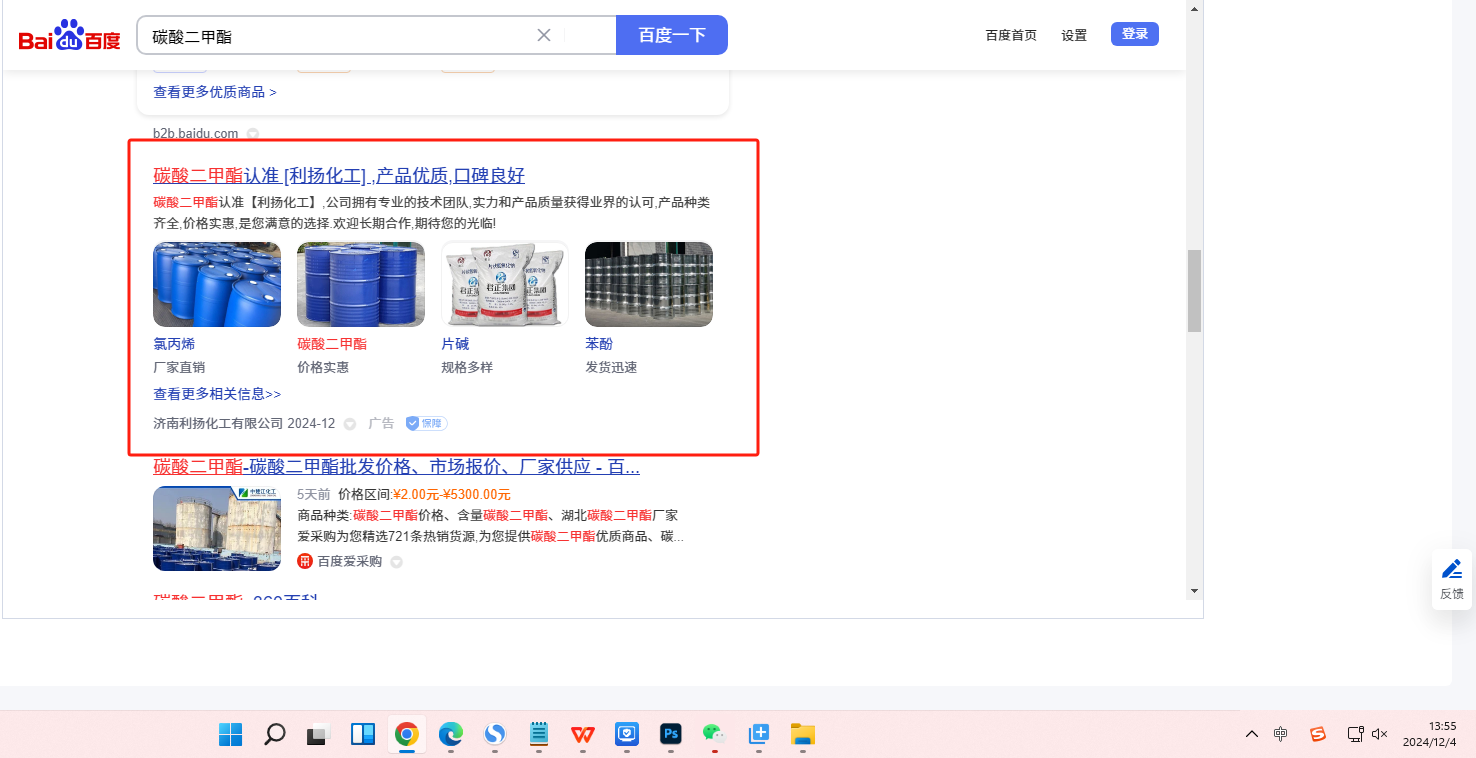
Task: Click the Baidu logo
Action: (69, 36)
